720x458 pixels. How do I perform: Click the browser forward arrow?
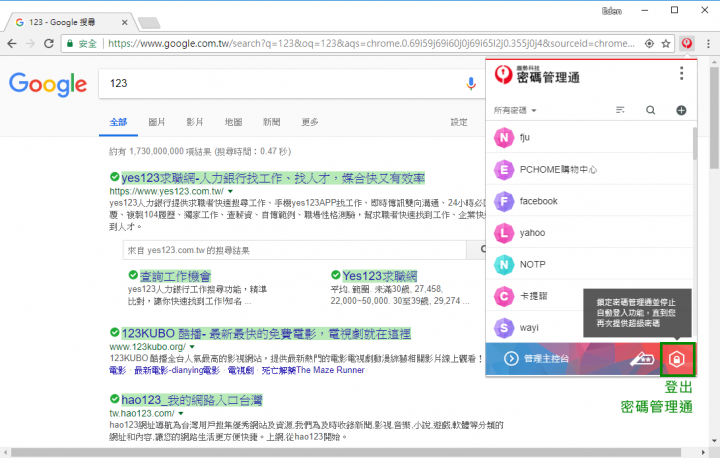click(x=30, y=44)
